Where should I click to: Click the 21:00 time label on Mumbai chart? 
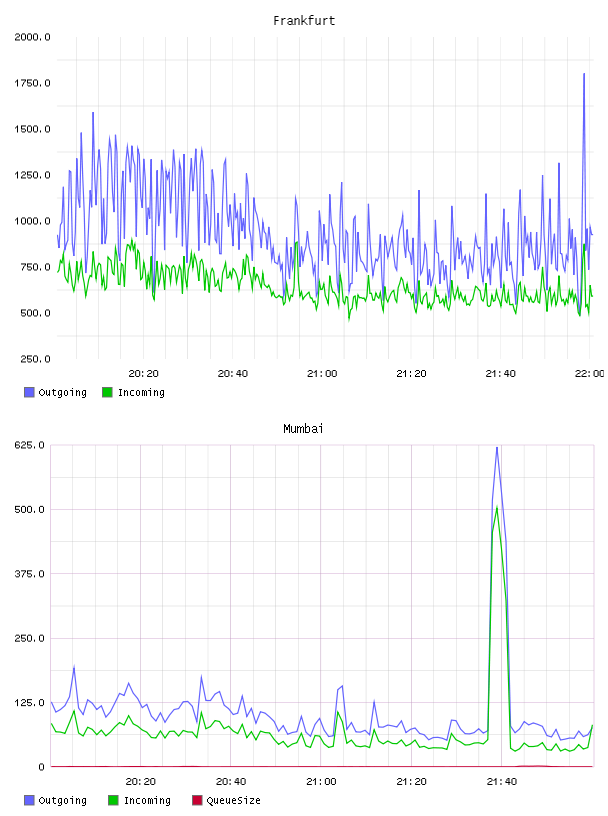pyautogui.click(x=321, y=782)
